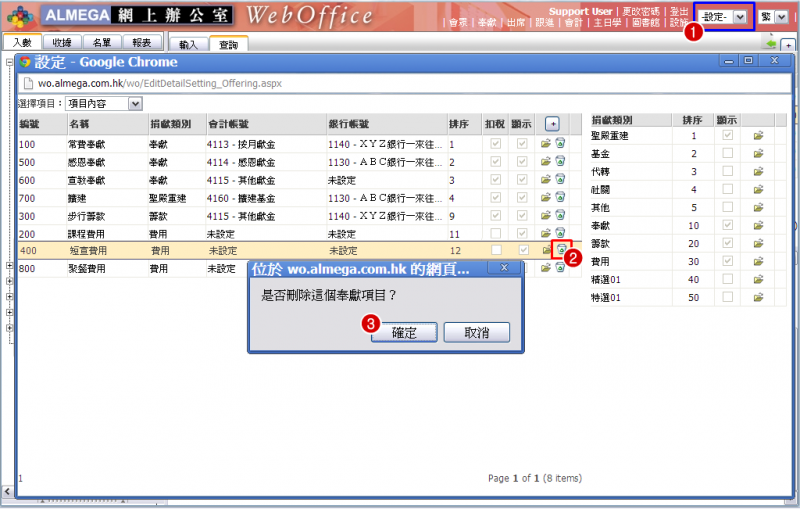Click the delete icon for row 400 短宣費用
800x509 pixels.
coord(561,249)
